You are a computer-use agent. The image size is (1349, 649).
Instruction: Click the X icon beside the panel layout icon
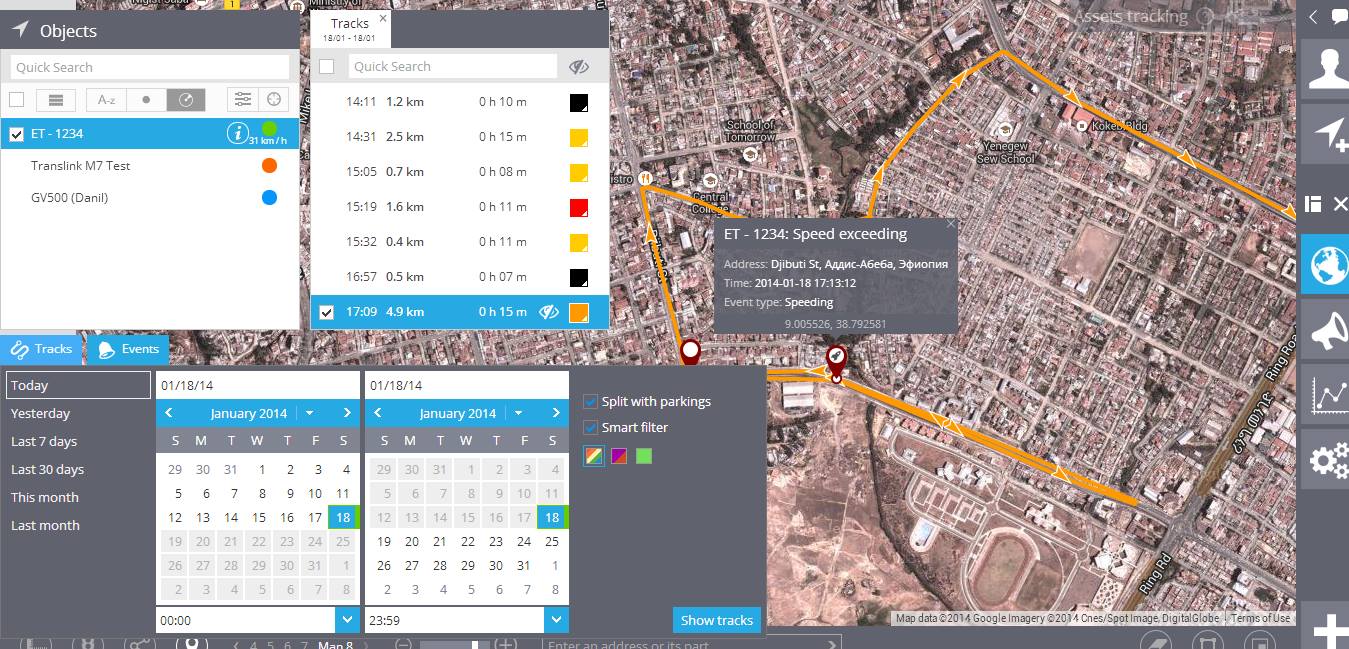(x=1340, y=204)
